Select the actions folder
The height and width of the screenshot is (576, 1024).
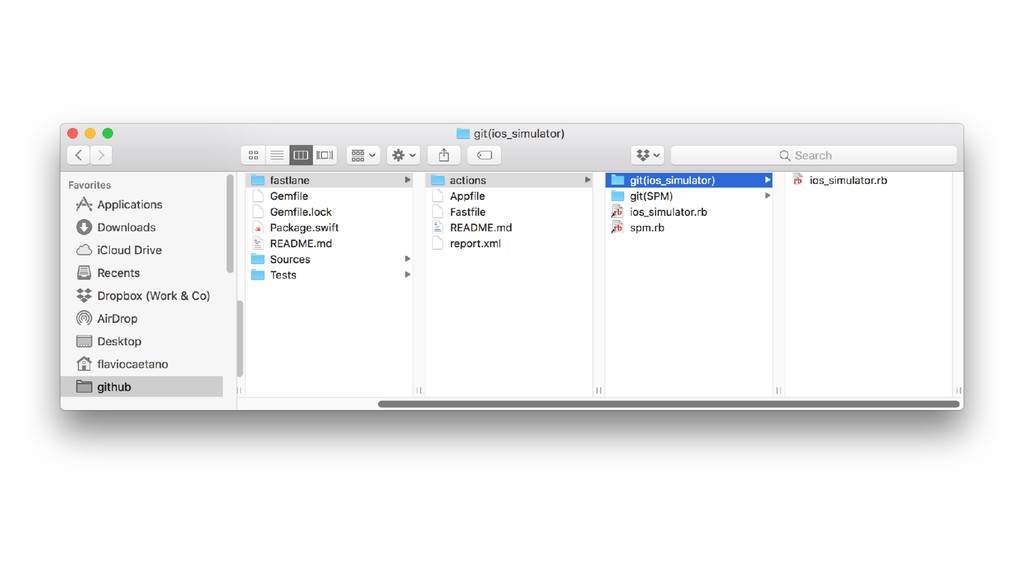[509, 180]
